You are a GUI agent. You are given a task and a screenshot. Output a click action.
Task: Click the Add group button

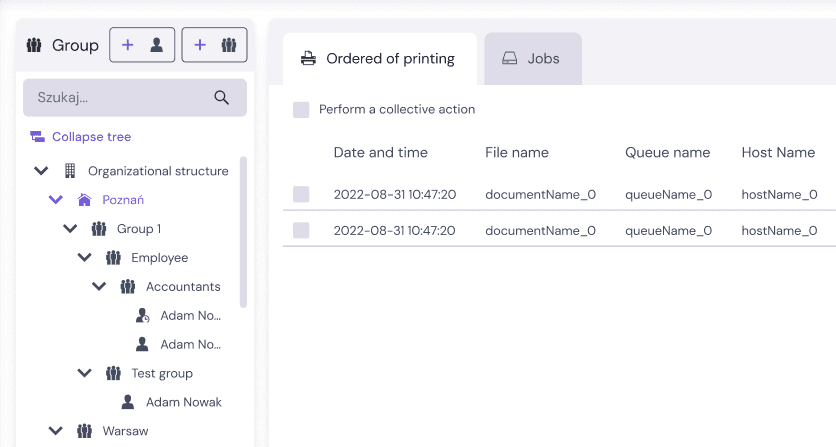214,45
